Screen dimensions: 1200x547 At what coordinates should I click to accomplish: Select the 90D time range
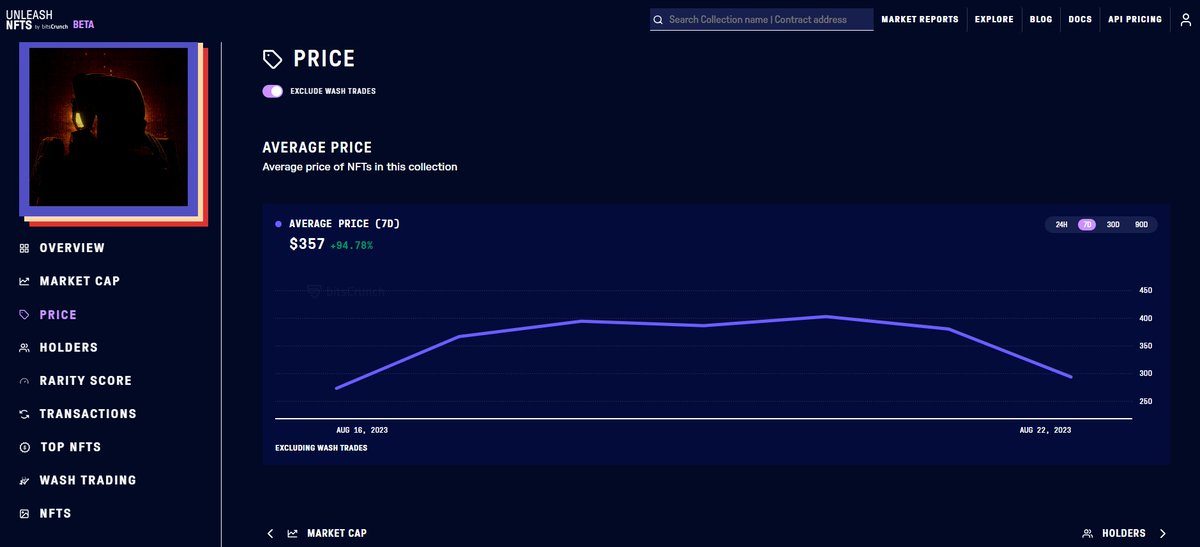pyautogui.click(x=1141, y=225)
